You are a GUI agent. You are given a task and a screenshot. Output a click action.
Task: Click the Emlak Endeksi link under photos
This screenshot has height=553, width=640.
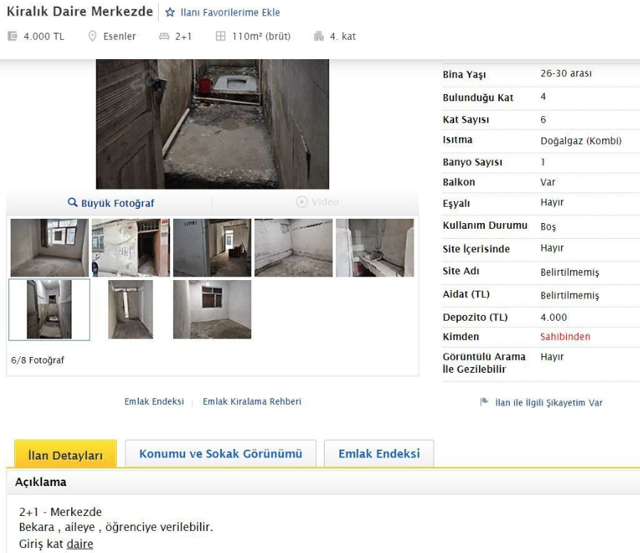(154, 401)
